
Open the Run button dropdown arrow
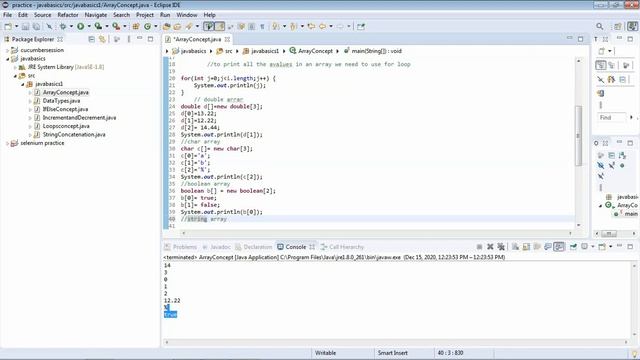click(x=89, y=27)
